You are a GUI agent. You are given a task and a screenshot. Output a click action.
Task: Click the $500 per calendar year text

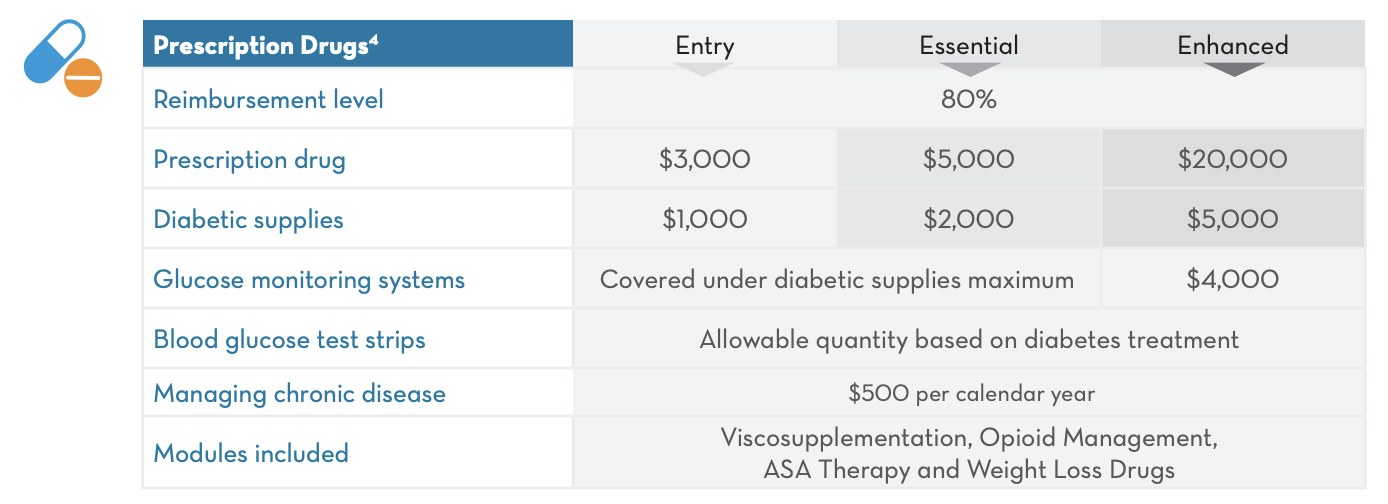pos(971,394)
